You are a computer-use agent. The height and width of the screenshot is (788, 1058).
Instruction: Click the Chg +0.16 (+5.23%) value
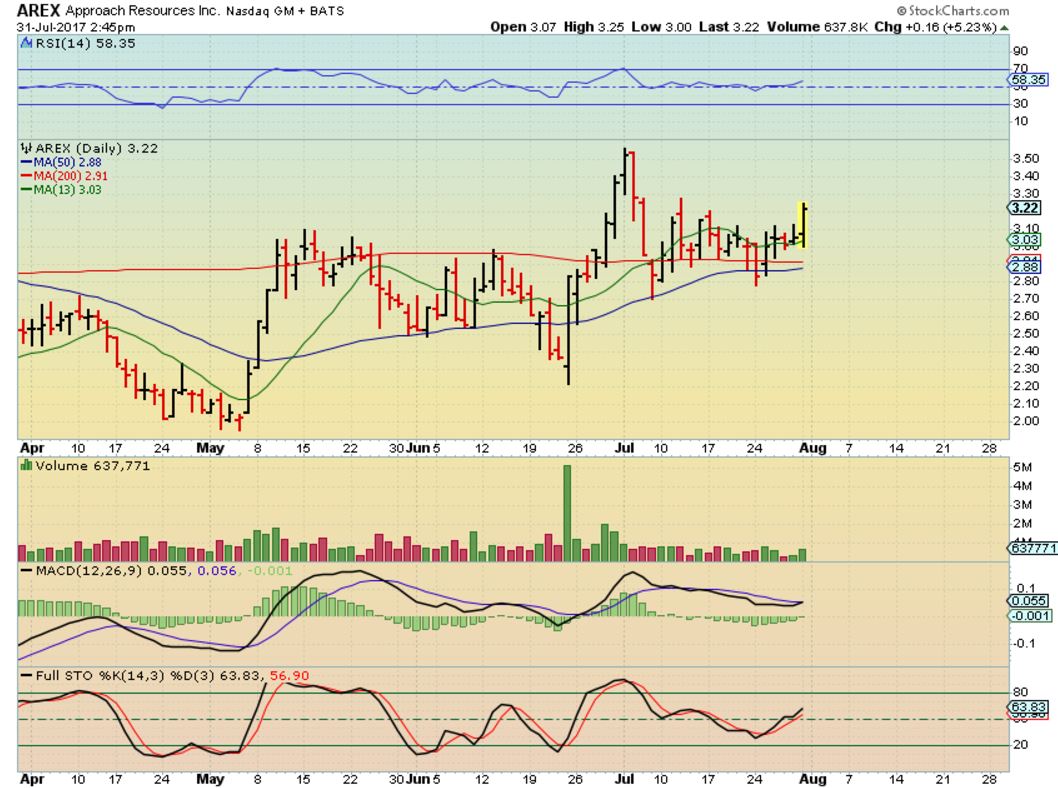(x=936, y=27)
